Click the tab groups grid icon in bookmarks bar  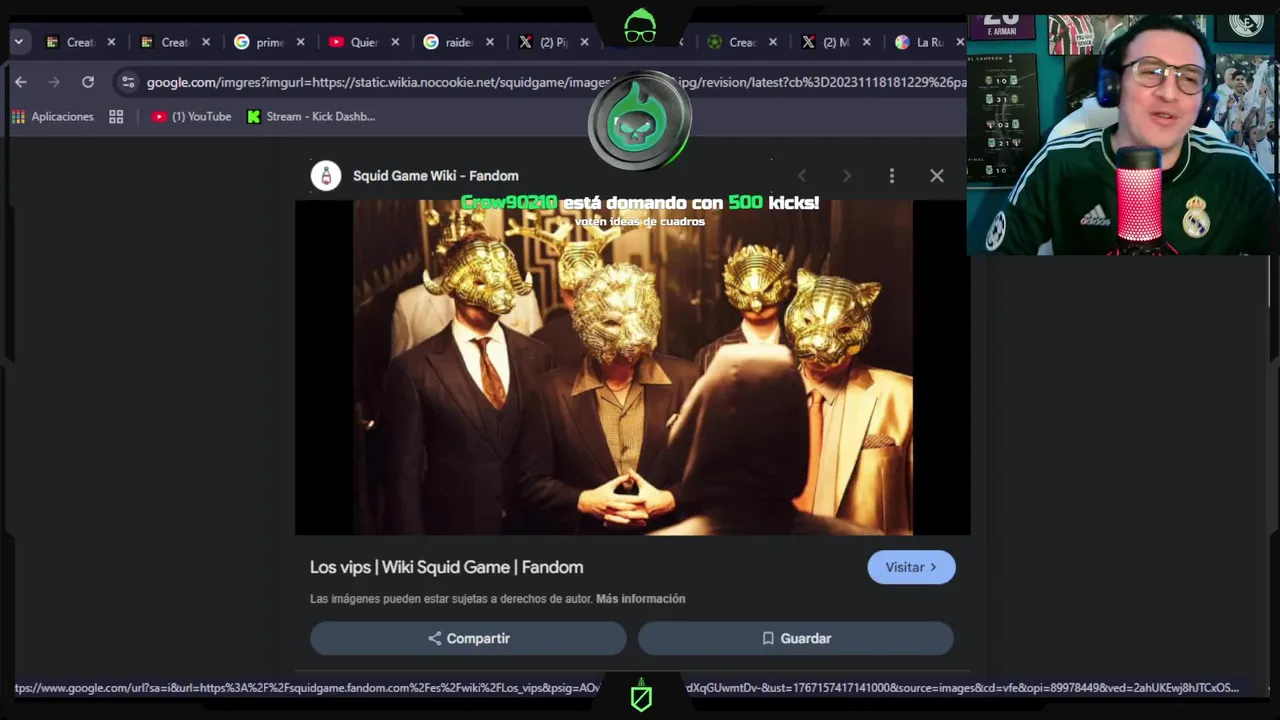coord(116,116)
